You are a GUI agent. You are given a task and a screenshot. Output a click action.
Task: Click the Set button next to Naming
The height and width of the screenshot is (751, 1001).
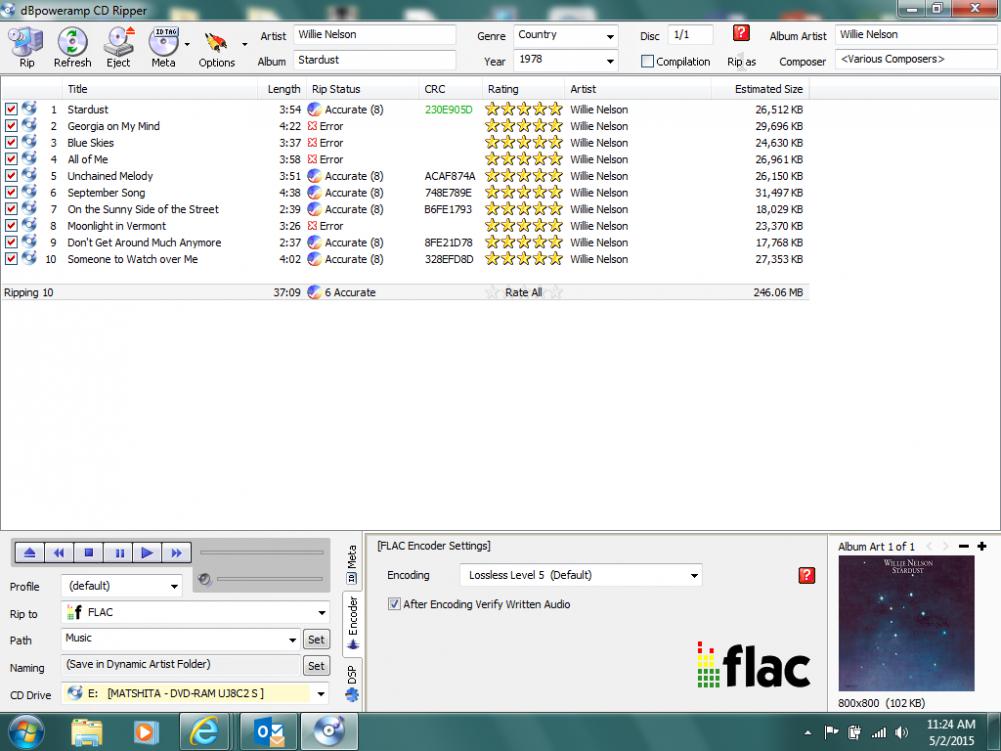click(x=316, y=666)
